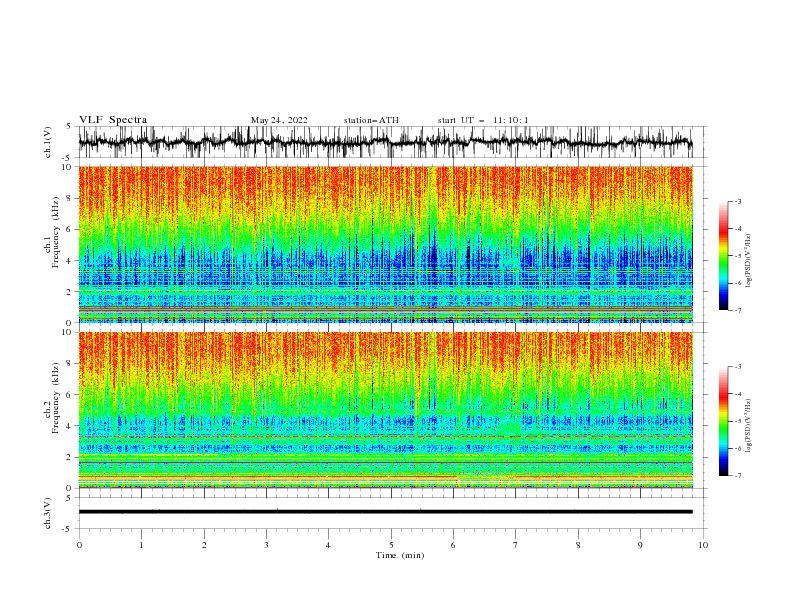The width and height of the screenshot is (792, 612).
Task: Click time axis tick label '10'
Action: [x=703, y=545]
